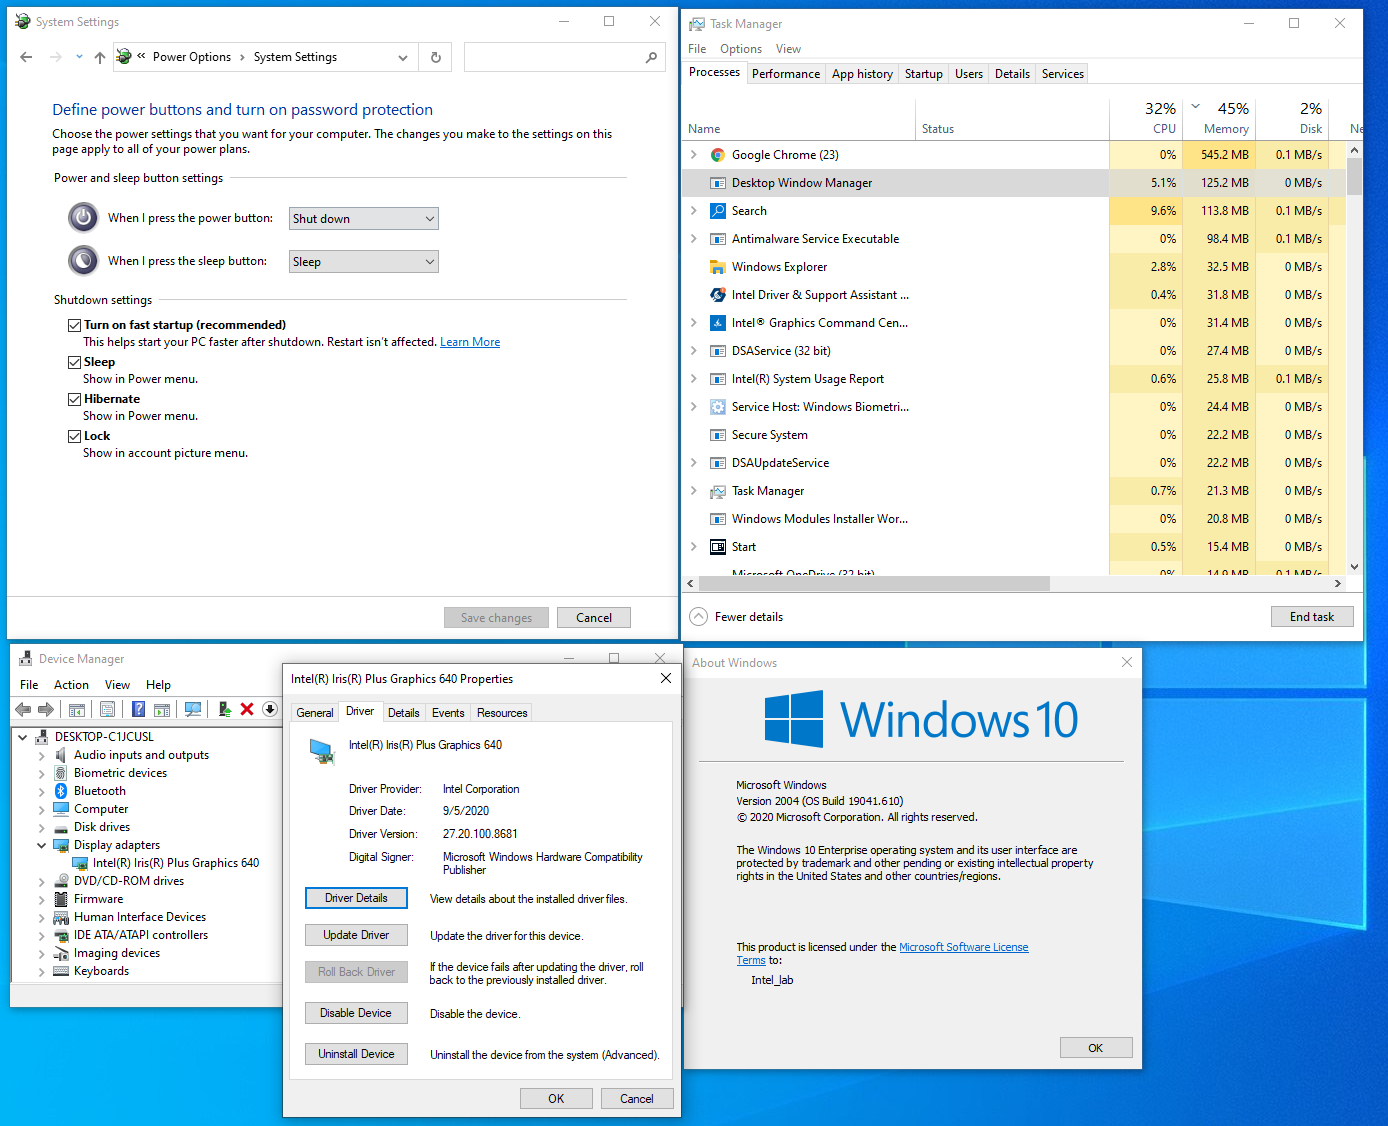Toggle the Lock checkbox in Shutdown settings
Viewport: 1388px width, 1126px height.
(74, 436)
